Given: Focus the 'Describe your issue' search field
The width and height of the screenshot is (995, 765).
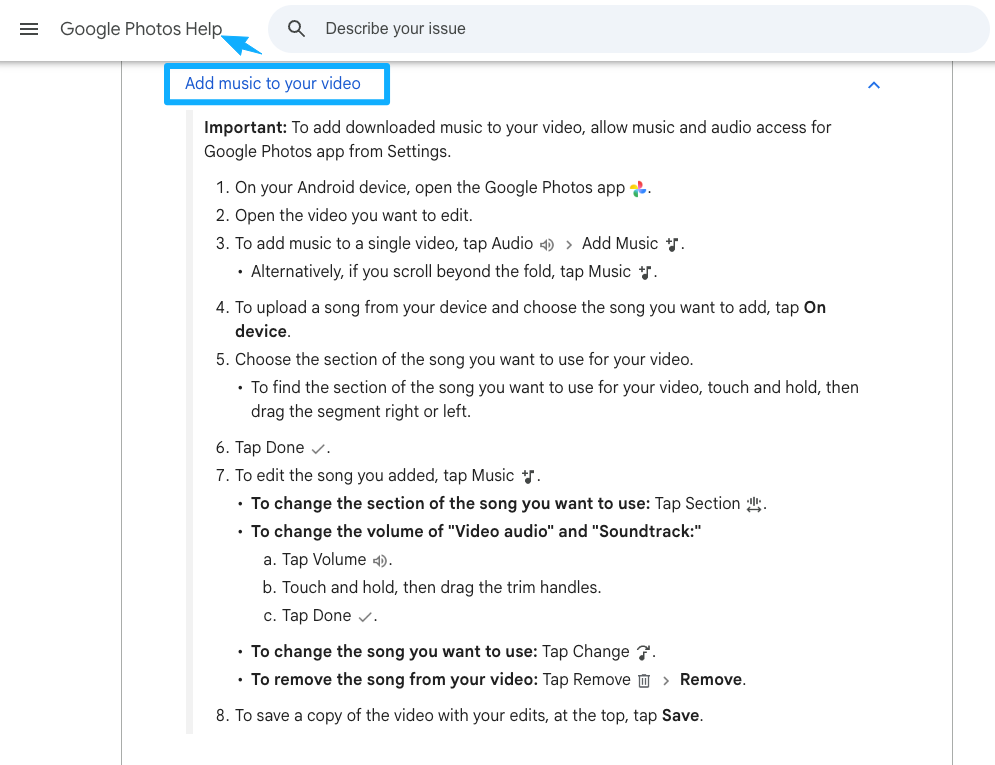Looking at the screenshot, I should [628, 29].
